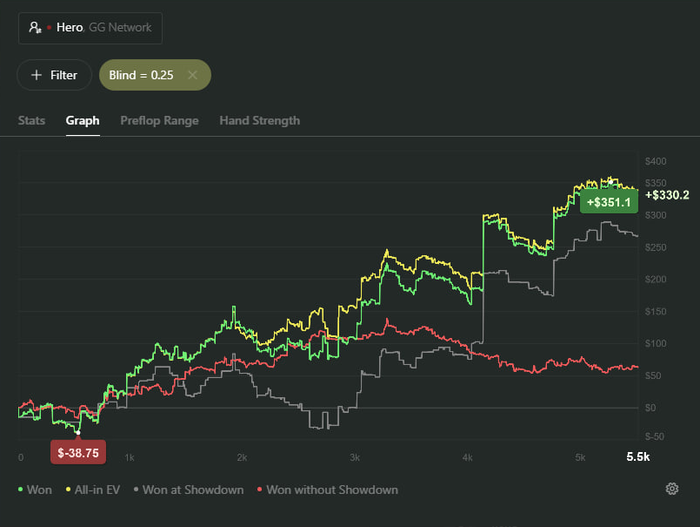Go to the Hand Strength tab

(x=260, y=121)
